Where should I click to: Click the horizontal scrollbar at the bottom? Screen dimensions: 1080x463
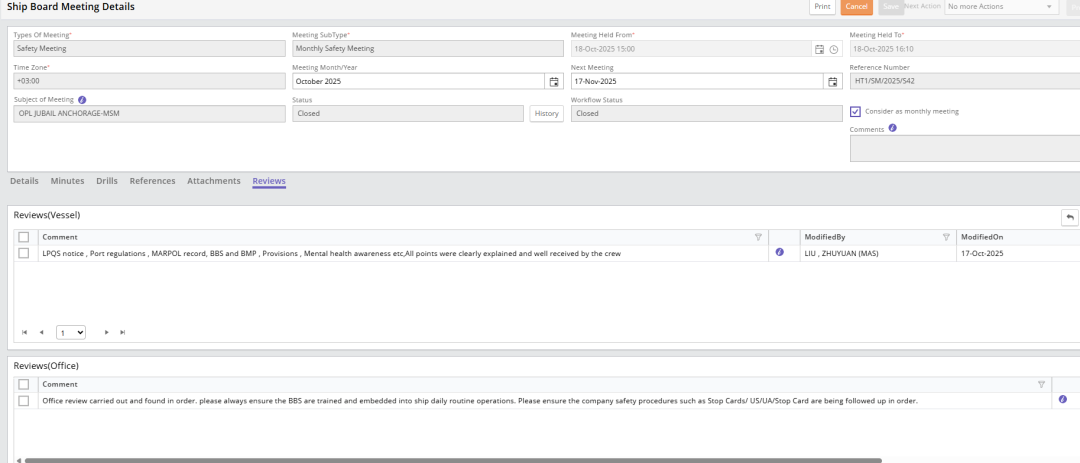click(450, 460)
